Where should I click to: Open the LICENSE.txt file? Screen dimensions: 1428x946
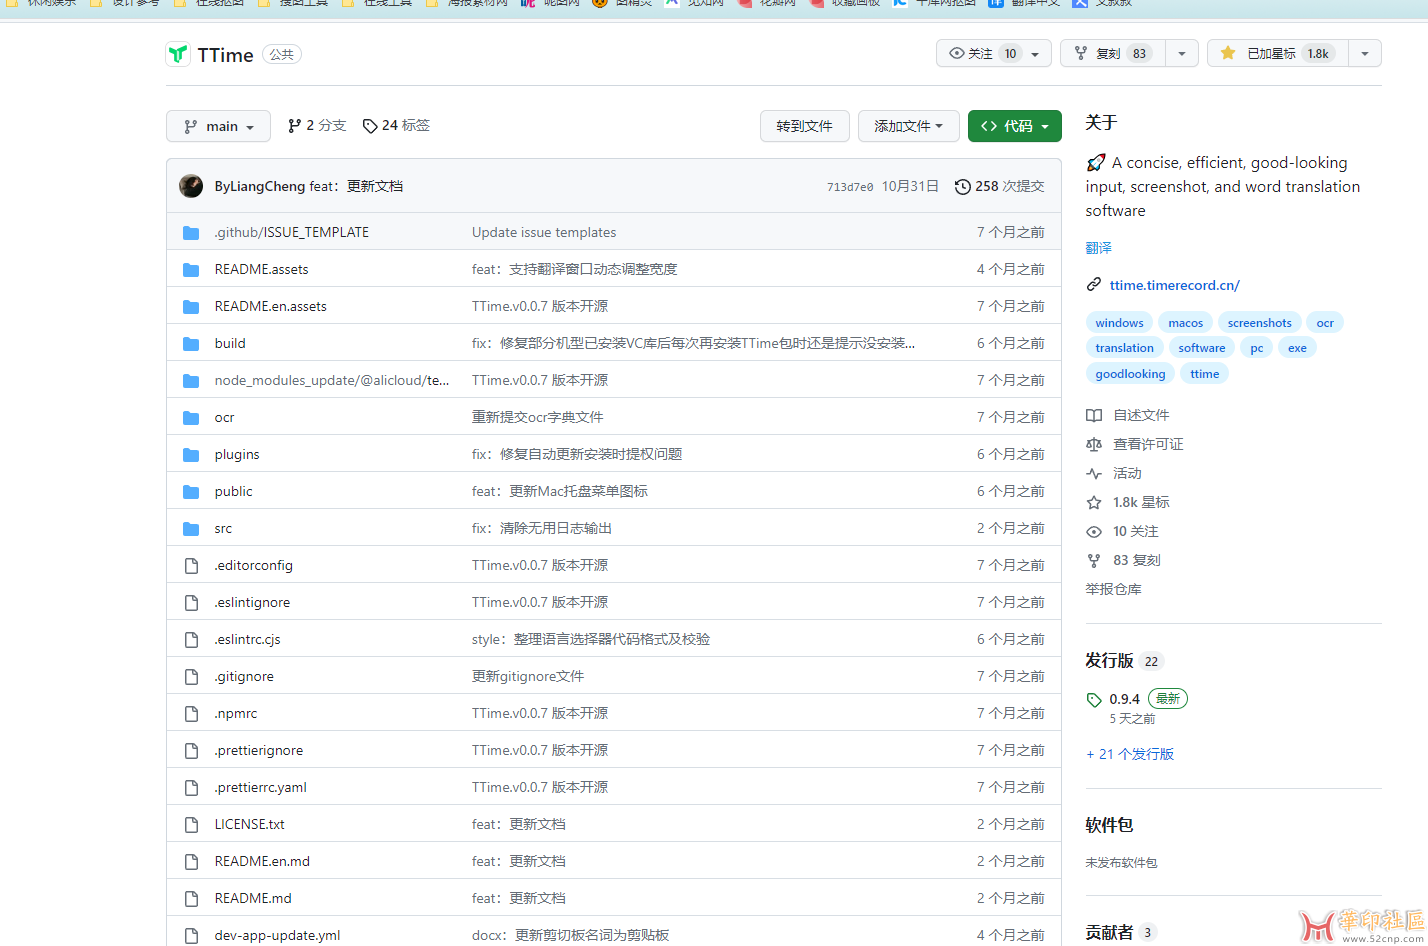(x=249, y=824)
